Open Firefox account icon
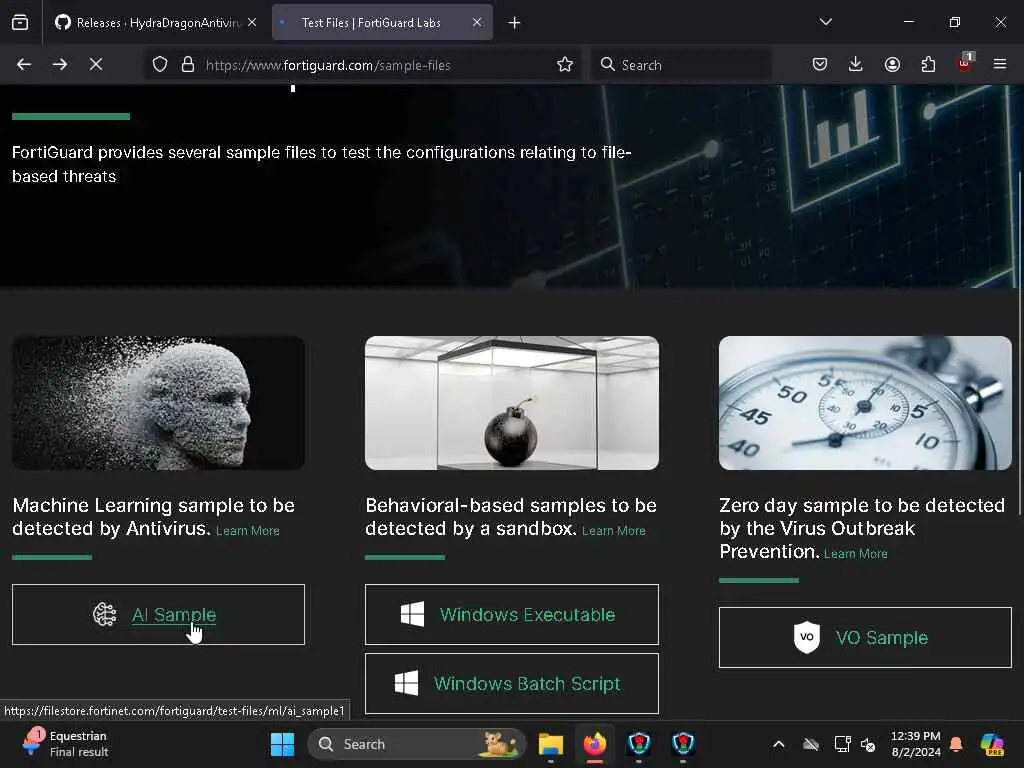1024x768 pixels. tap(892, 64)
